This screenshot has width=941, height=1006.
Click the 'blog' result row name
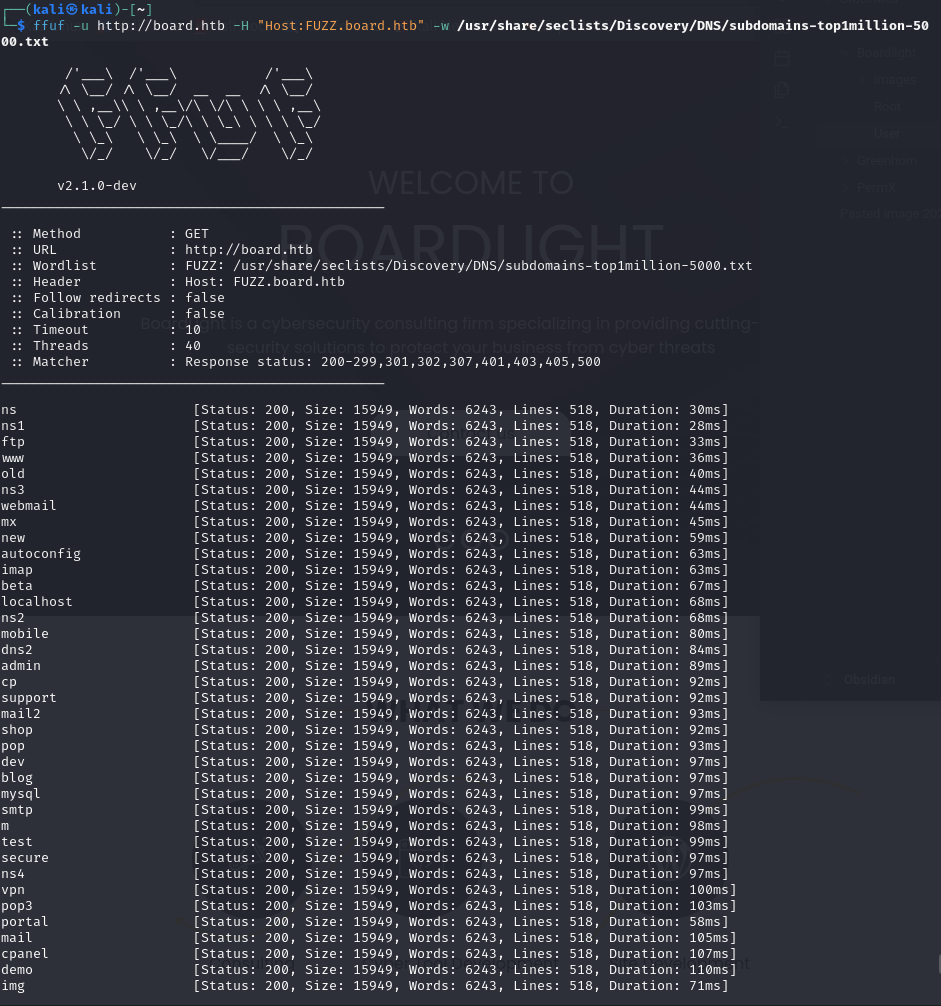(17, 778)
